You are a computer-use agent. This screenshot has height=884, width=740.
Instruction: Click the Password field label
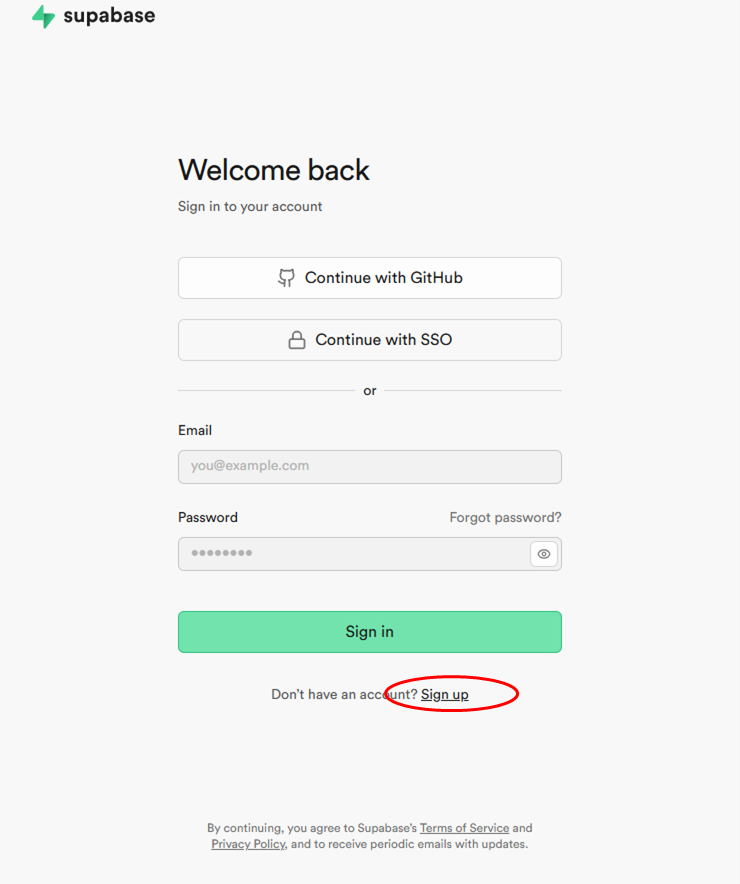(x=208, y=517)
